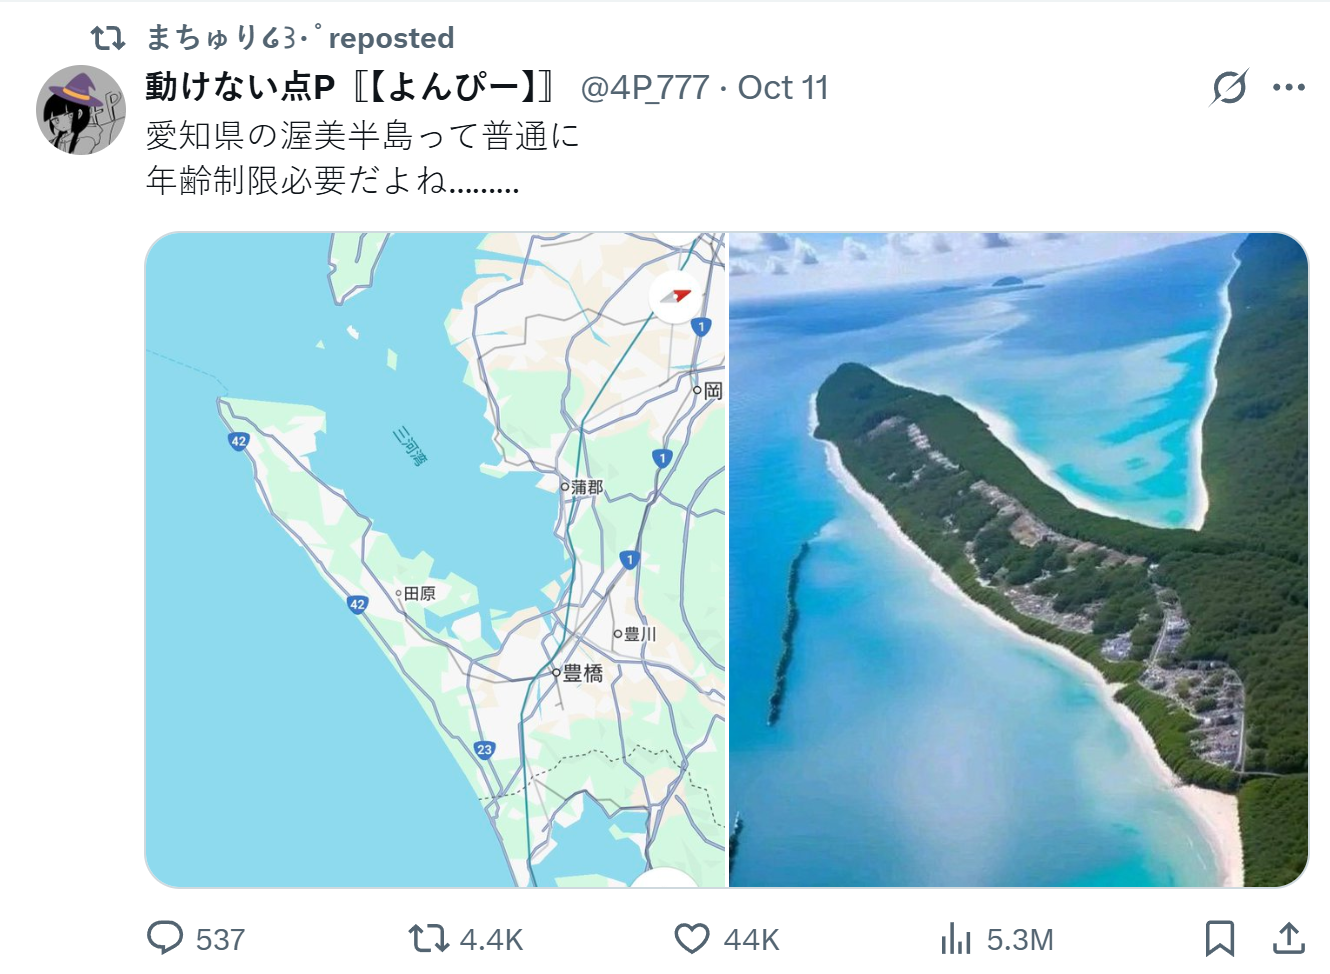Click the Grok slashed-circle icon
Image resolution: width=1330 pixels, height=974 pixels.
pos(1229,87)
